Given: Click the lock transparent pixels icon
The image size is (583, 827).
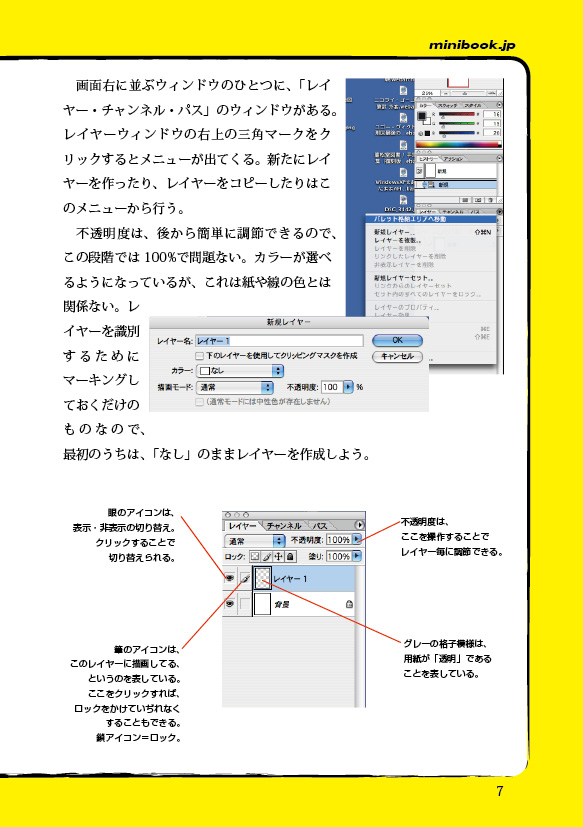Looking at the screenshot, I should click(x=255, y=556).
